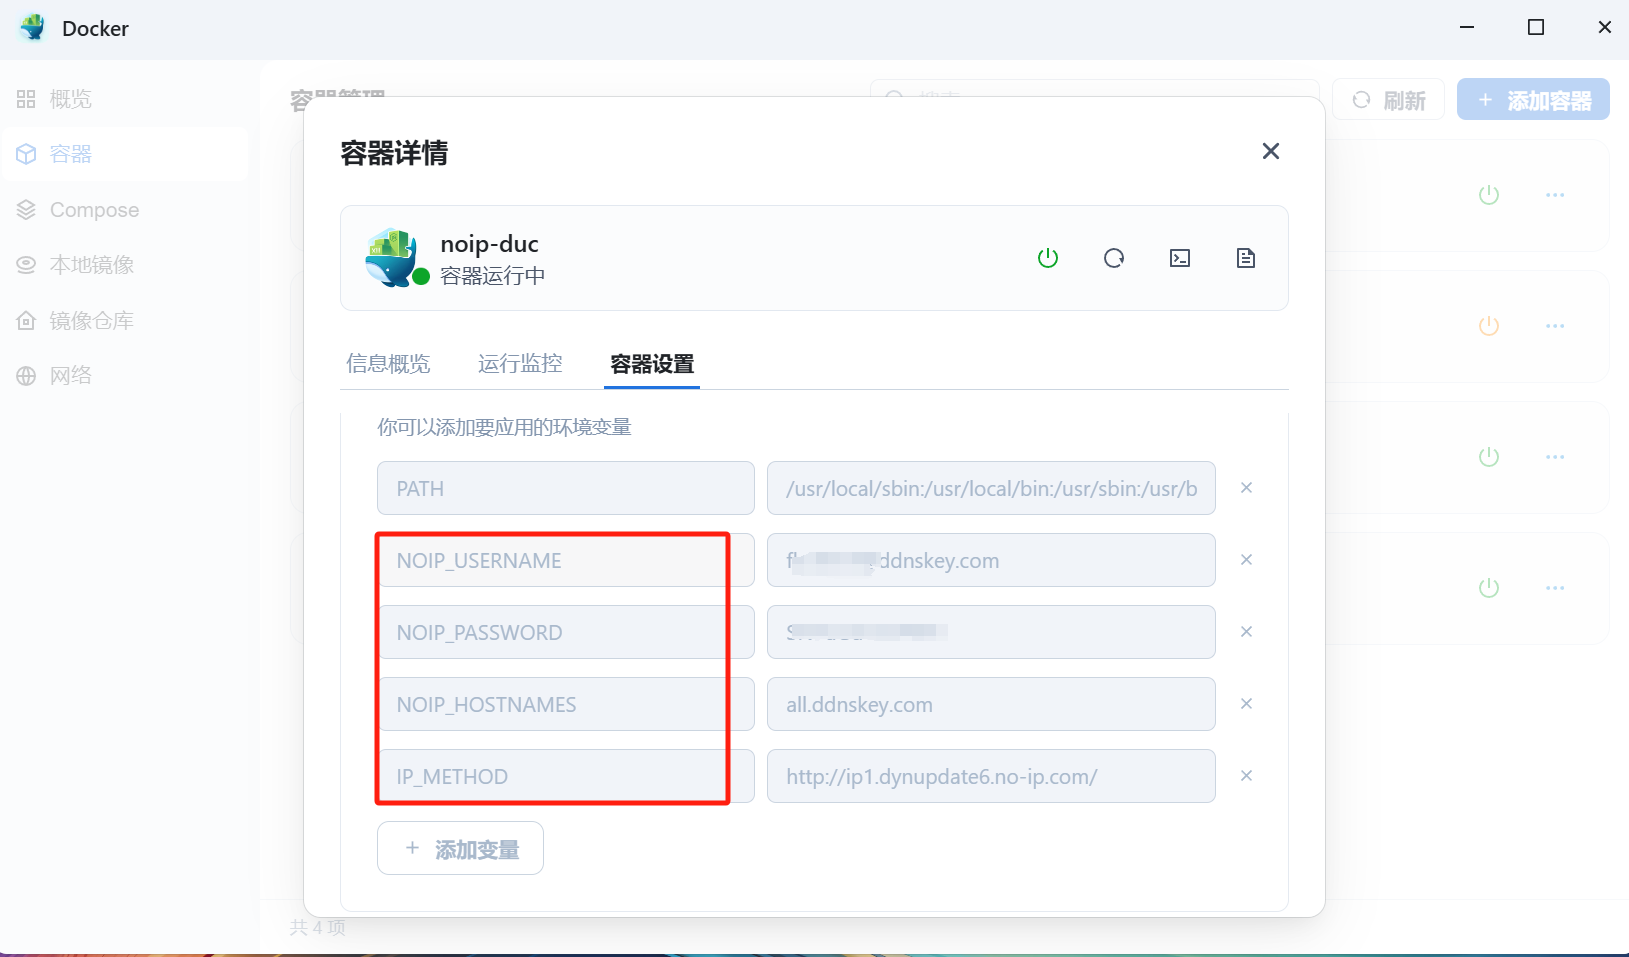Open the 网络 sidebar section
The image size is (1629, 957).
[x=70, y=375]
